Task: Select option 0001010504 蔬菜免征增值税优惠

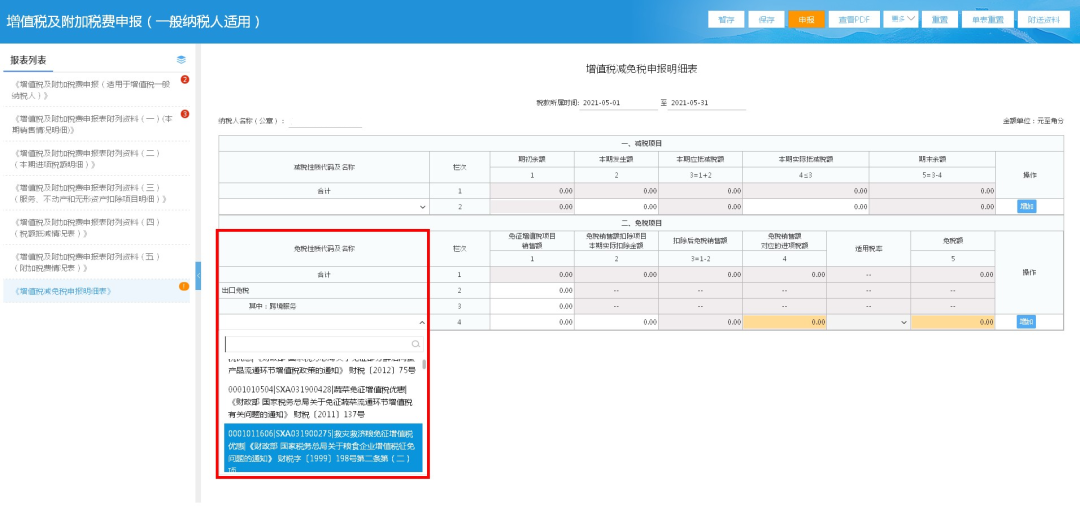Action: point(322,402)
